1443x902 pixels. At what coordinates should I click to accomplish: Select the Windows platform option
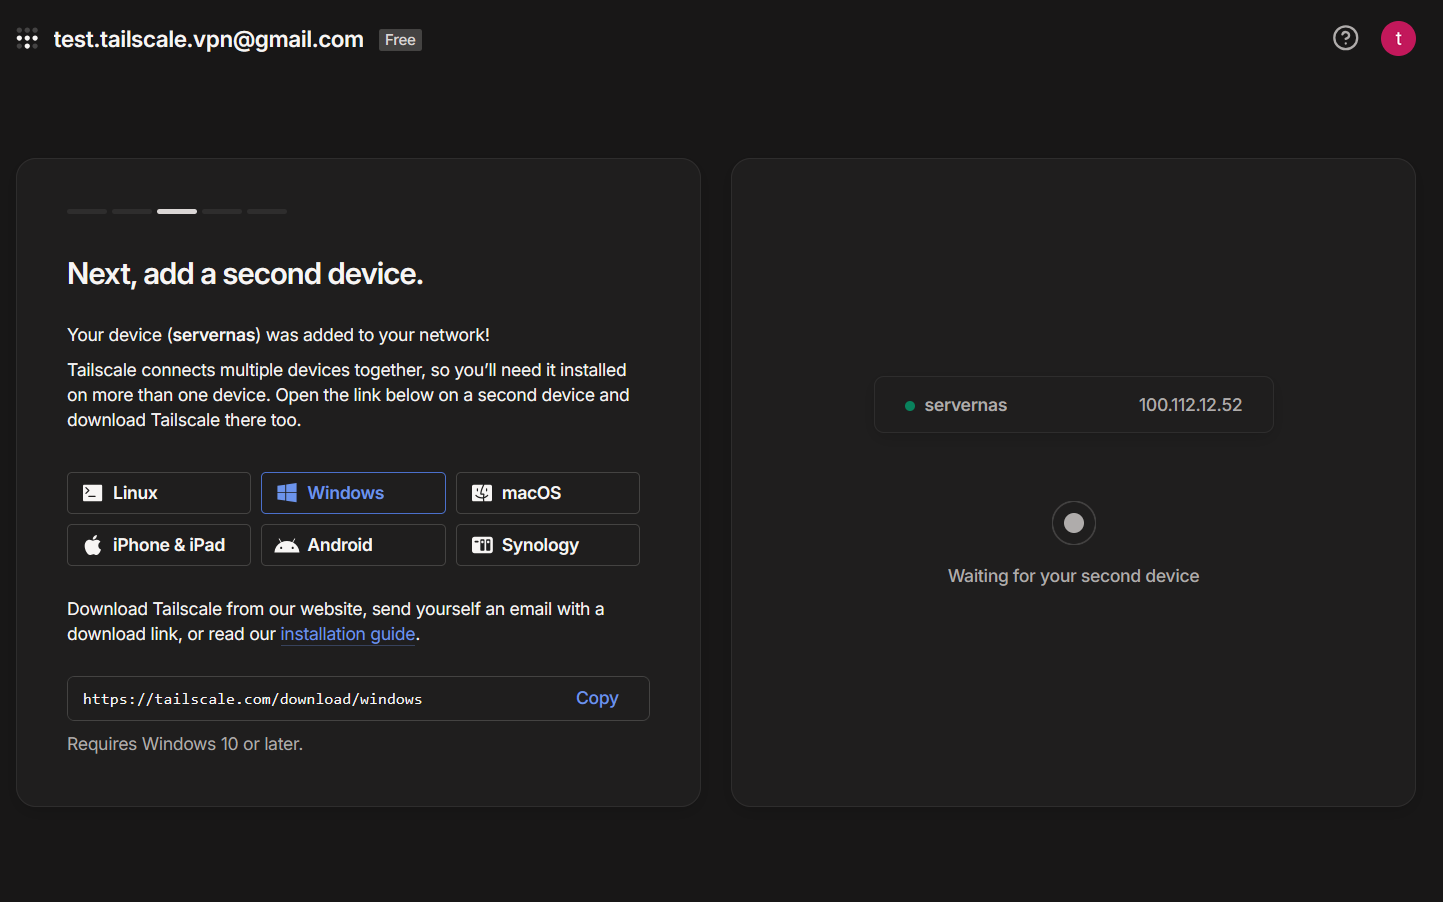tap(353, 493)
